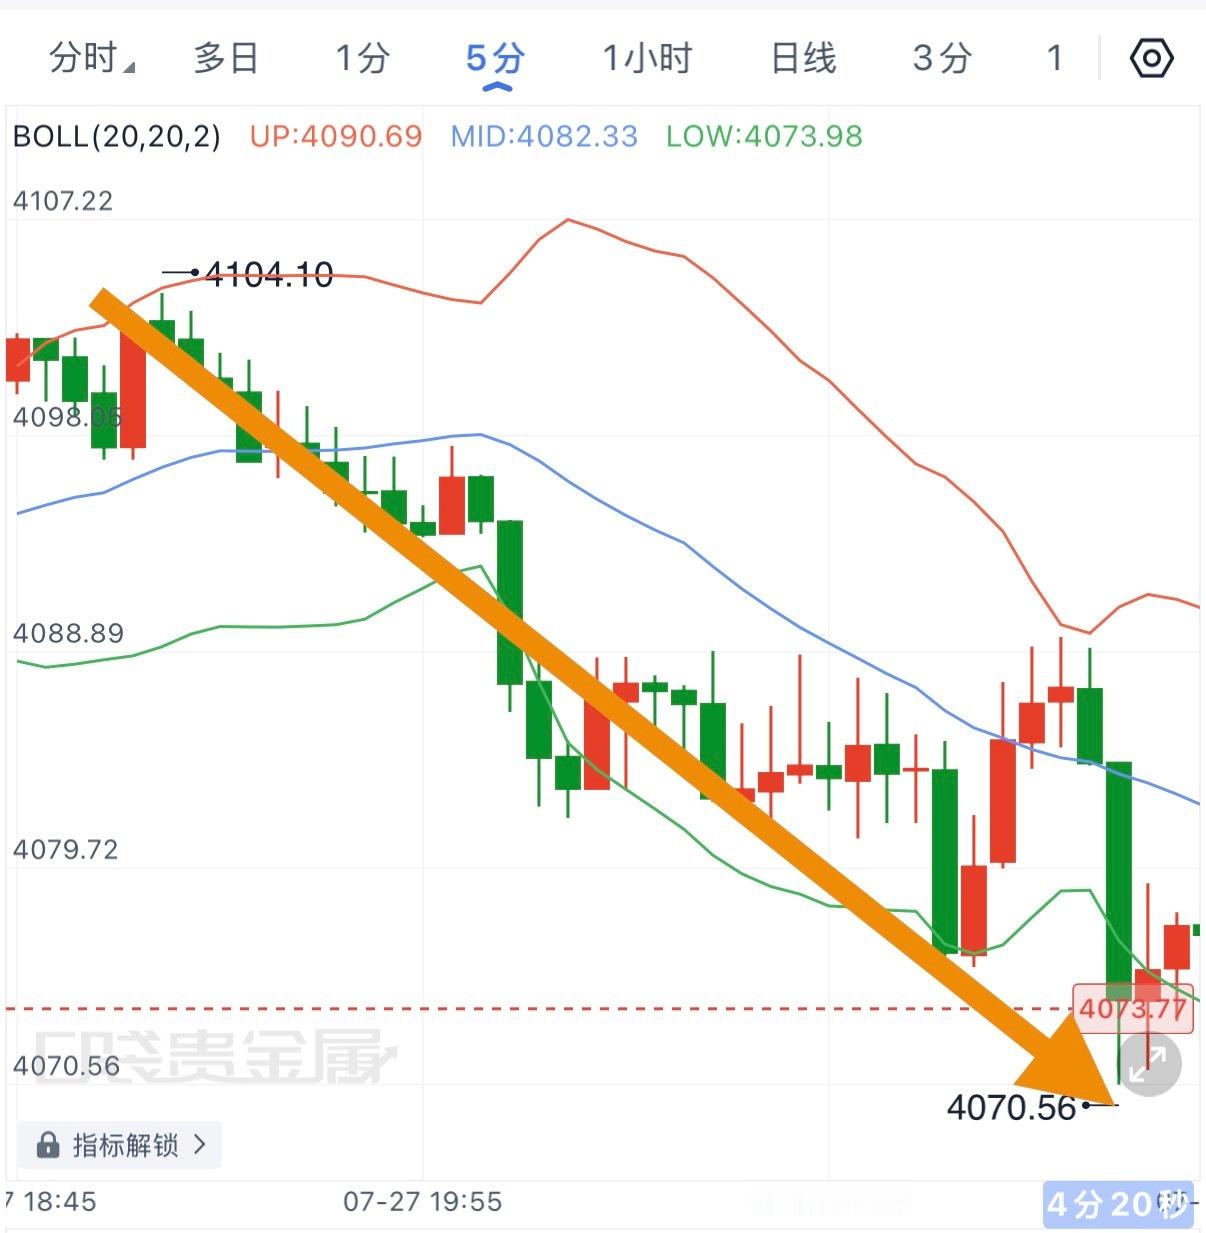Switch to the 1小时 chart tab
The image size is (1206, 1233).
[647, 58]
